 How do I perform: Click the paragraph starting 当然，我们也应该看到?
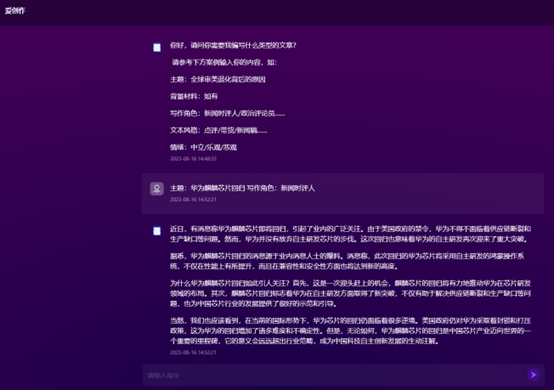pyautogui.click(x=350, y=331)
